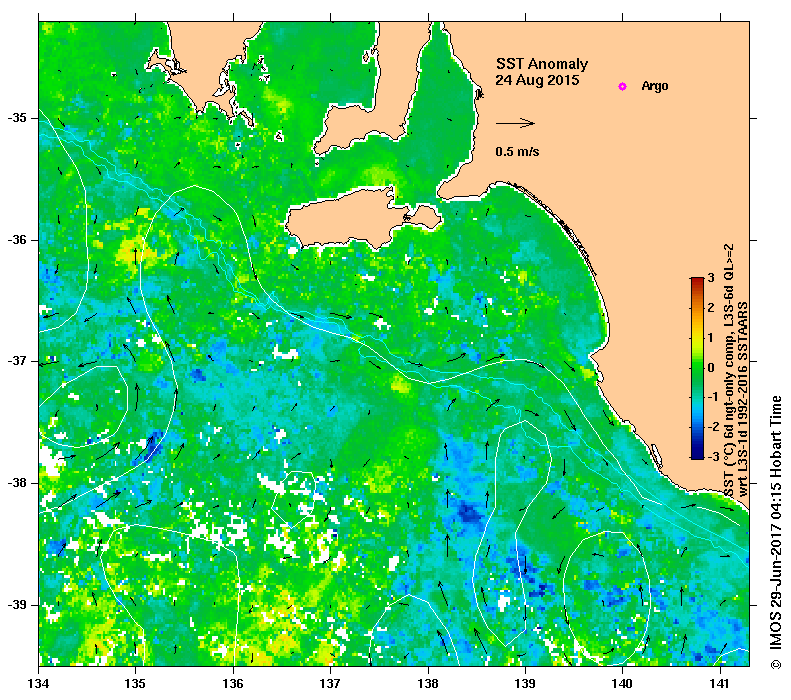The image size is (791, 700).
Task: Select the 'SST Anomaly' title text
Action: pos(542,64)
